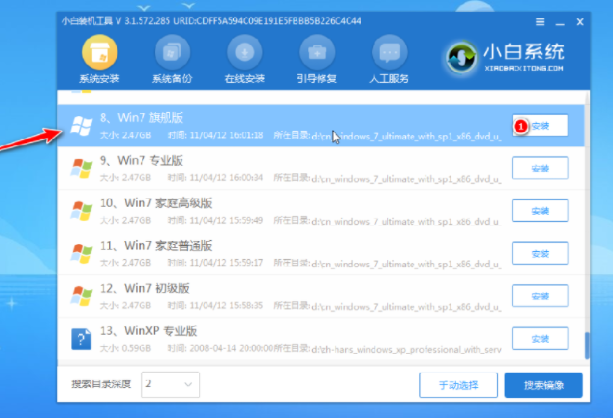Select the 12、Win7 初级版 title text
The height and width of the screenshot is (418, 613).
(x=145, y=288)
